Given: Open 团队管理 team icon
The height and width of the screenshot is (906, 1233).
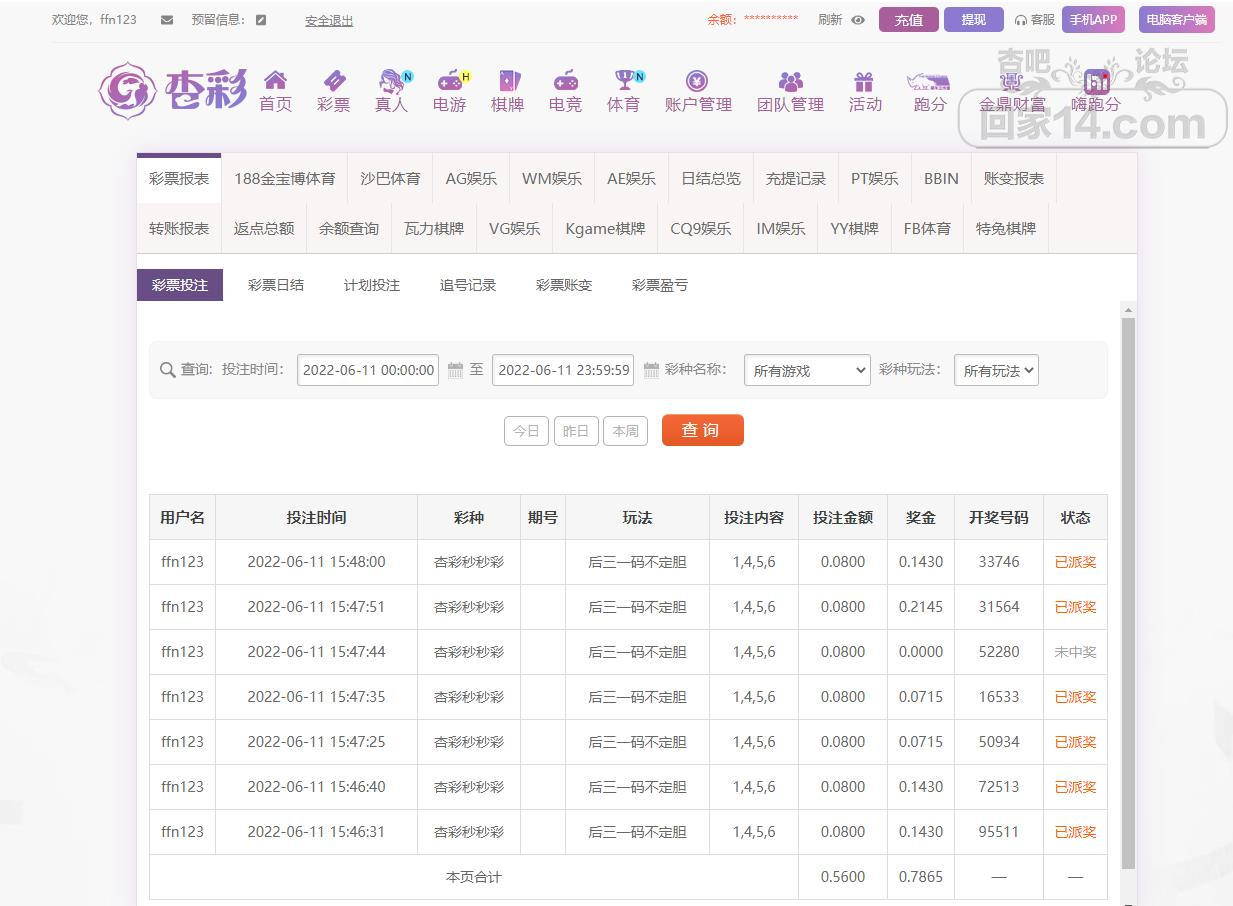Looking at the screenshot, I should (x=790, y=81).
